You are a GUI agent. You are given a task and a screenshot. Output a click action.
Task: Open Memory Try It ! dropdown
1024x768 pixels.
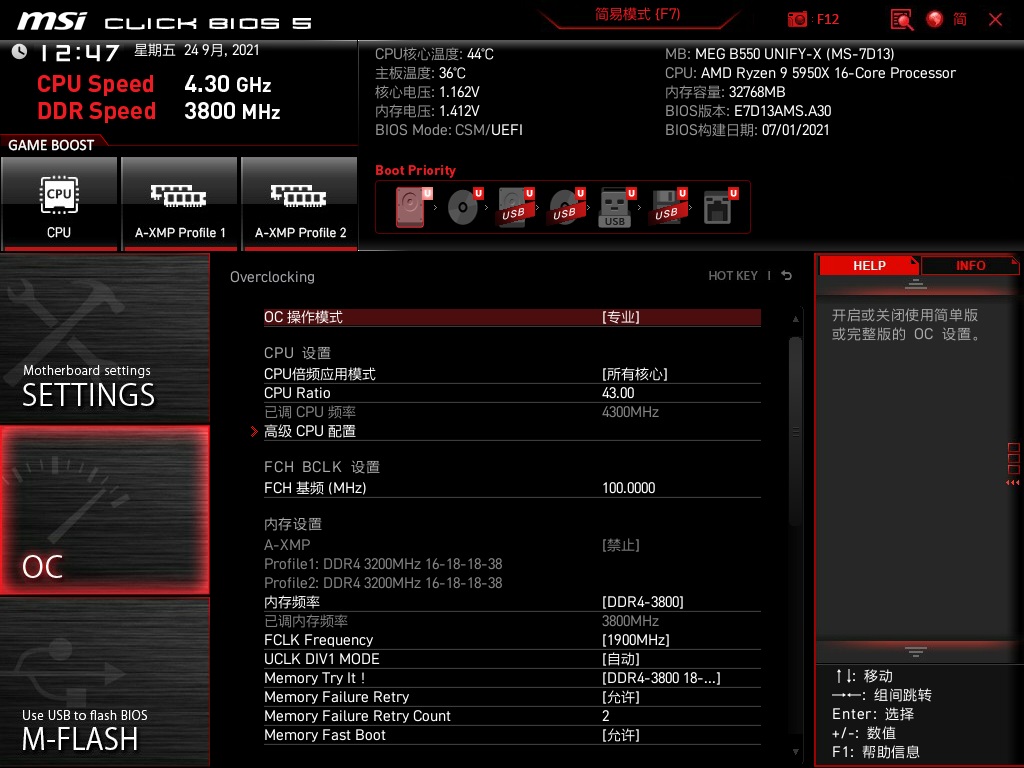512,678
